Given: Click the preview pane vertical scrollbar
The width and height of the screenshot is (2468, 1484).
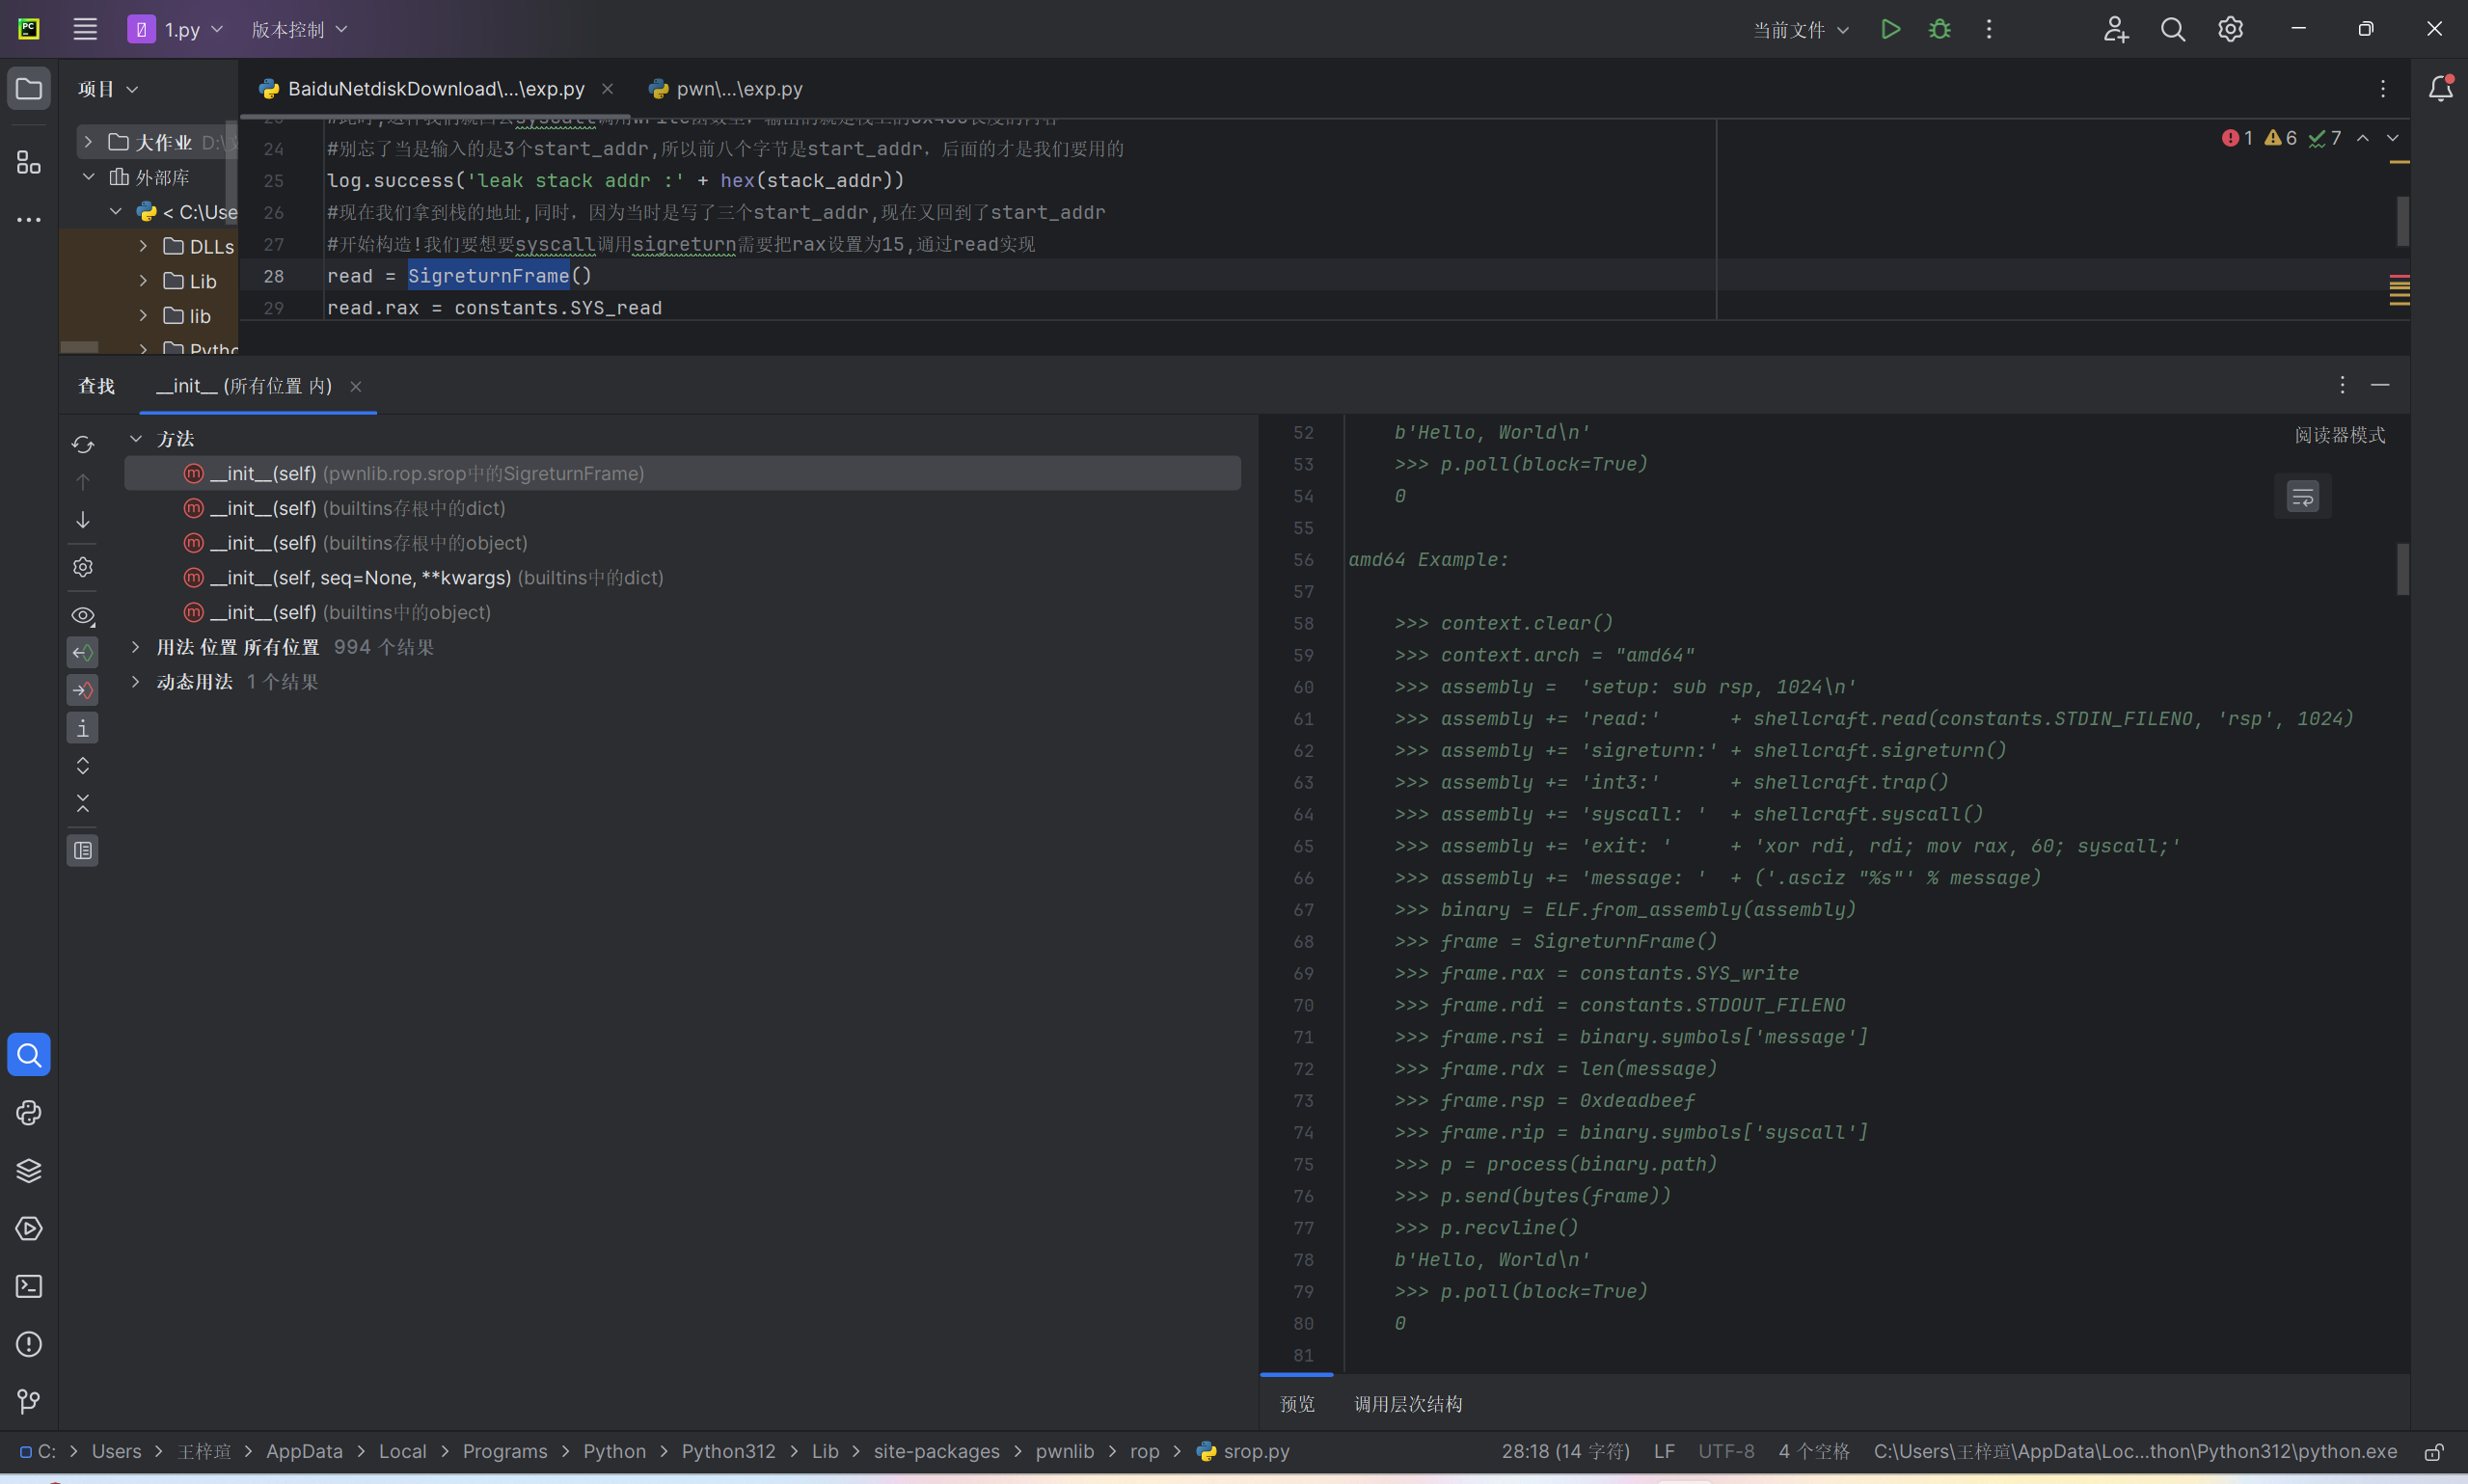Looking at the screenshot, I should [2402, 568].
